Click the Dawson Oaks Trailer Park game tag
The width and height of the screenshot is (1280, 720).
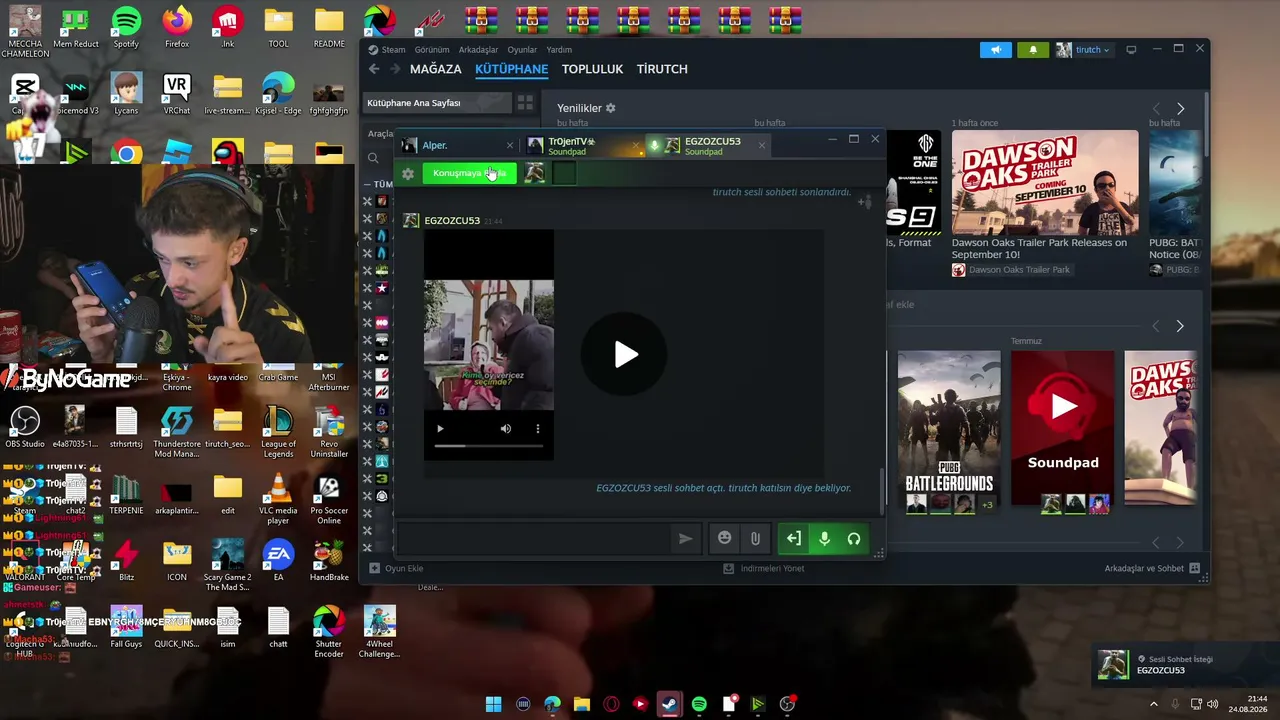1011,270
